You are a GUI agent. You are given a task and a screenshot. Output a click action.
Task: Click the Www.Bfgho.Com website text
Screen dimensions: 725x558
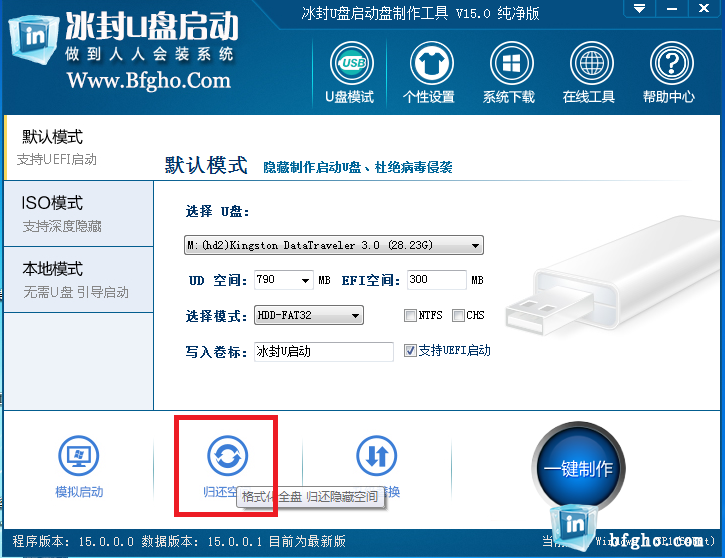[148, 81]
